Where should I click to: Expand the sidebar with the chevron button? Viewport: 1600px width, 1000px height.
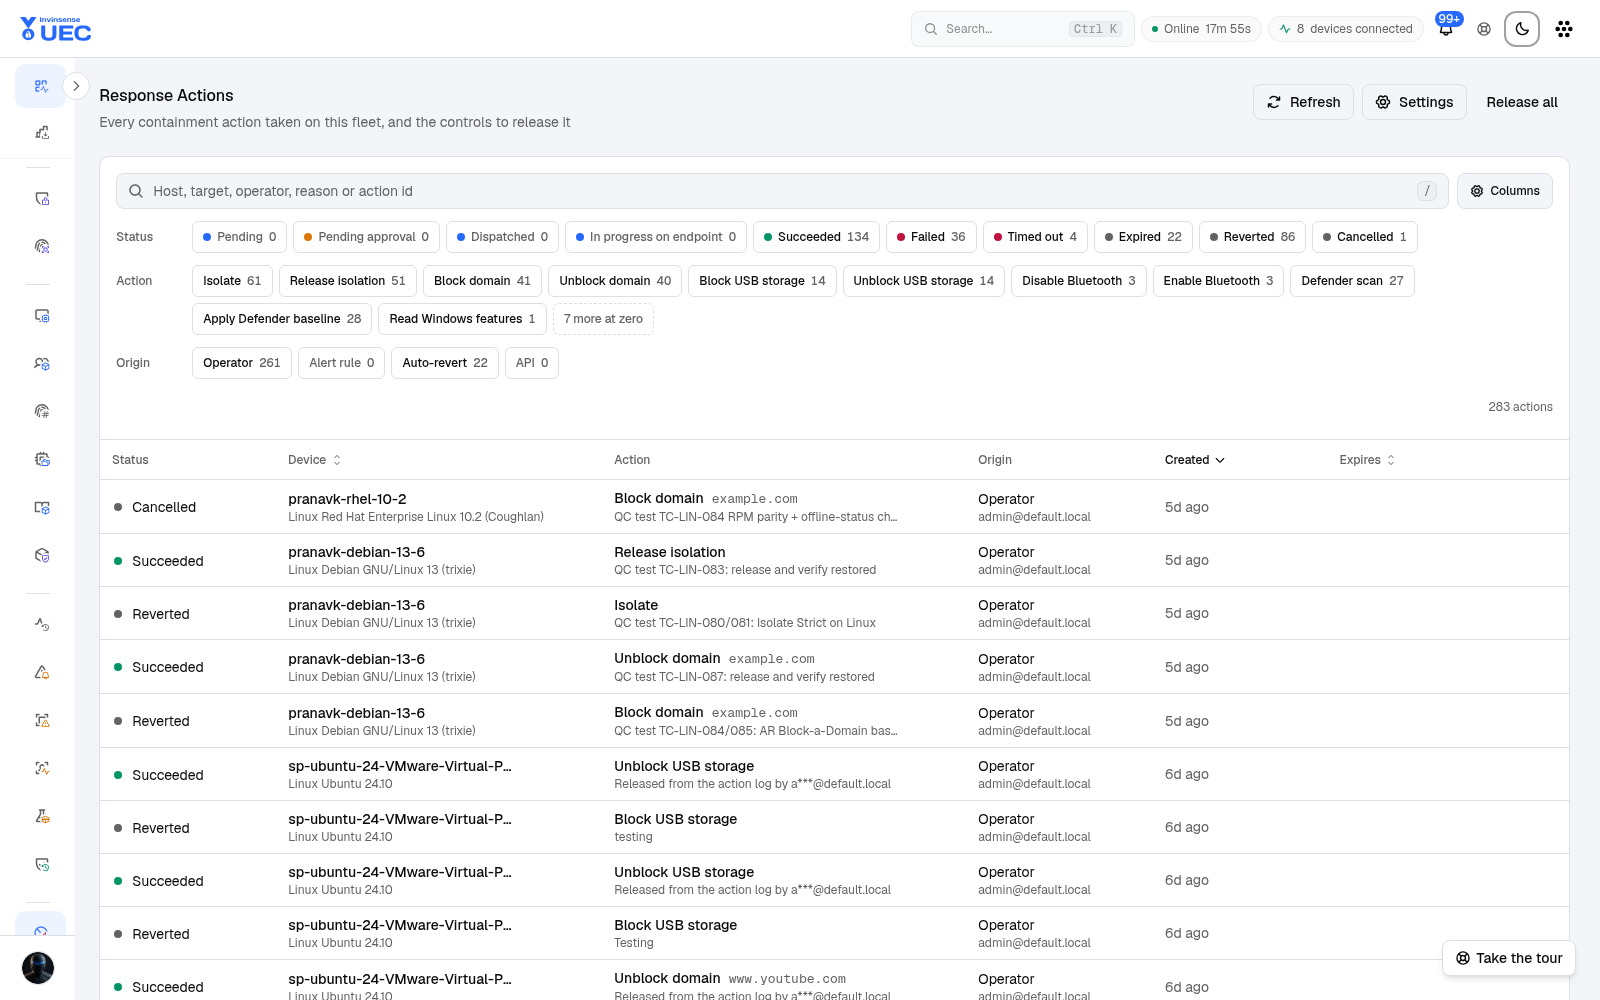pos(76,86)
